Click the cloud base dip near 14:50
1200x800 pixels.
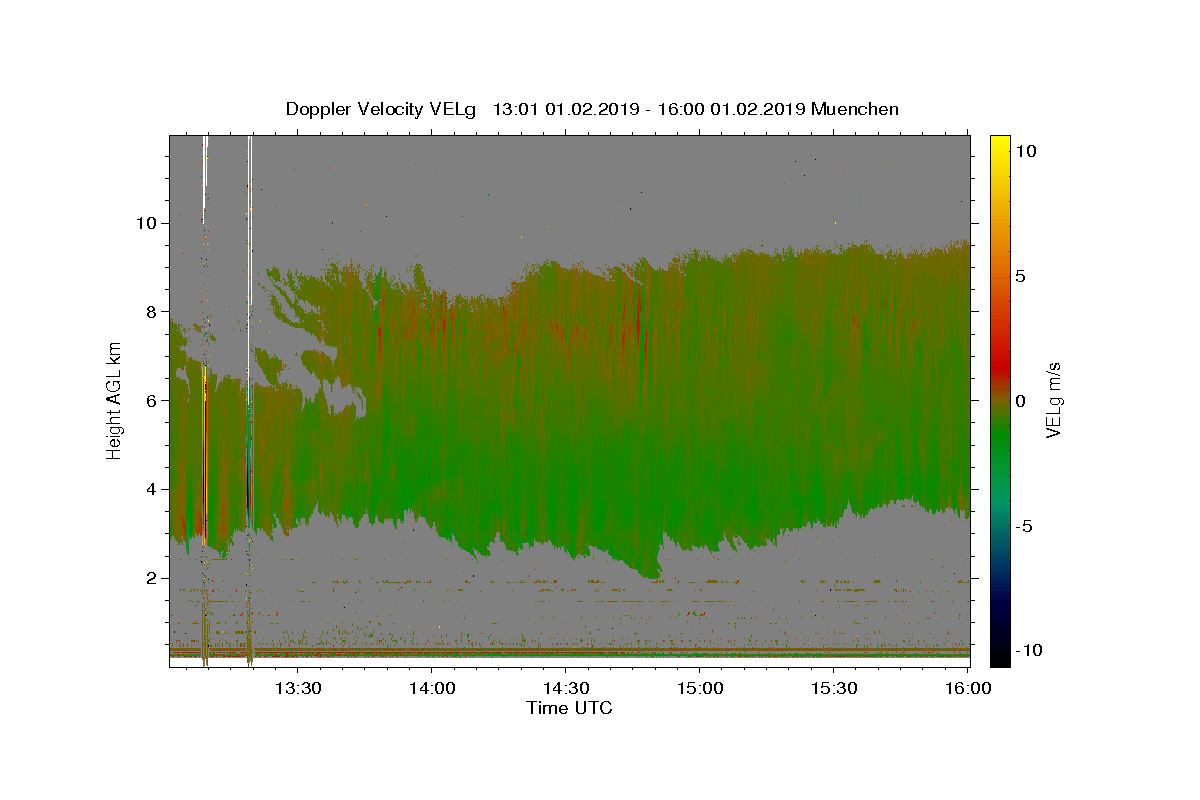(651, 570)
